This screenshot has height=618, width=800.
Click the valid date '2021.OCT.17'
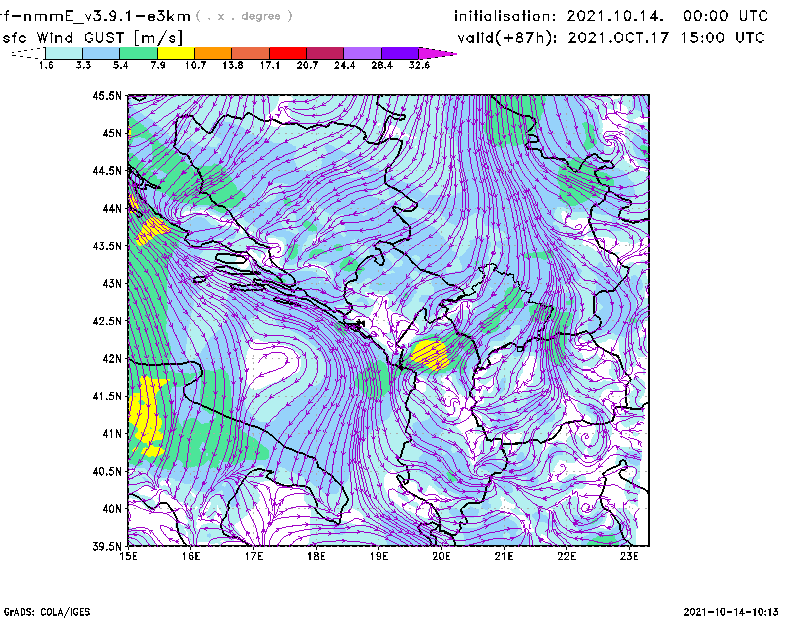pyautogui.click(x=618, y=38)
